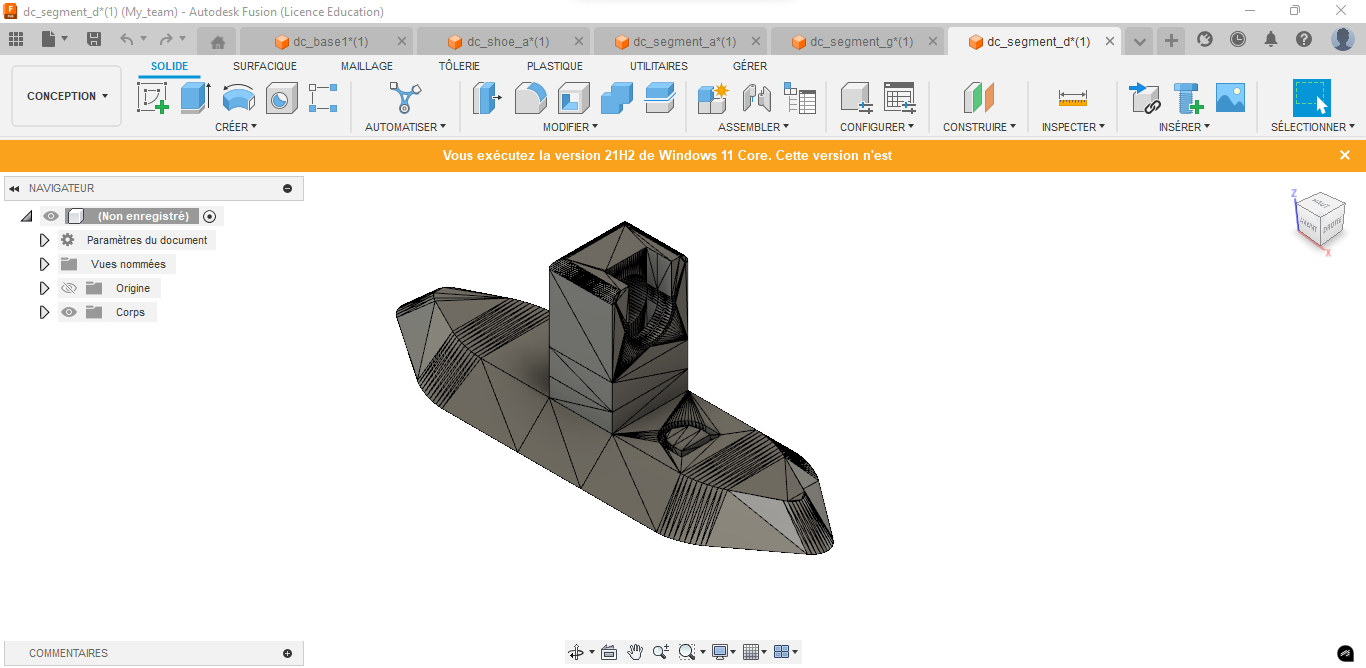The image size is (1366, 668).
Task: Click the ViewCube in the viewport corner
Action: tap(1318, 220)
